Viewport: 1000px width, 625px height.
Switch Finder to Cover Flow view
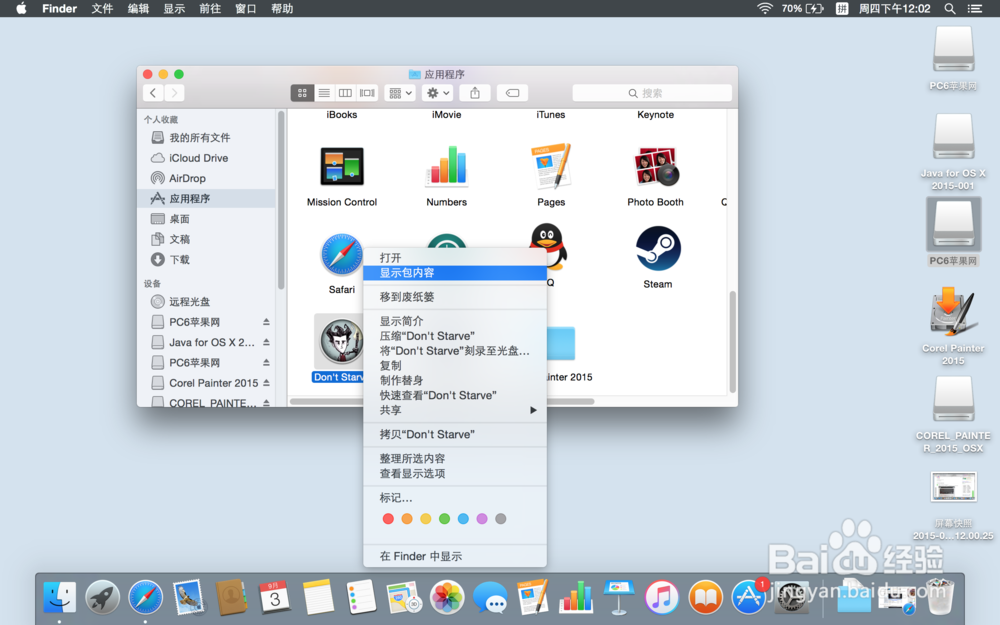(367, 93)
